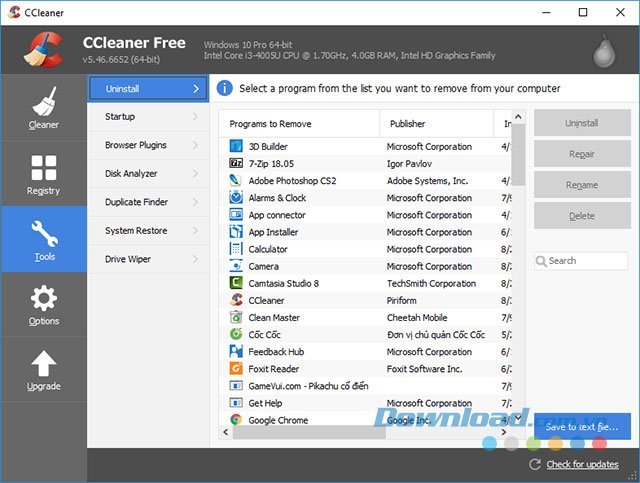Select the 7-Zip 18.05 icon
Screen dimensions: 640x483
tap(236, 163)
